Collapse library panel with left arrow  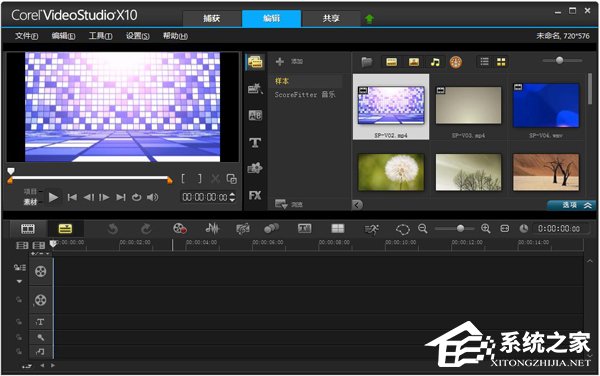click(x=357, y=205)
